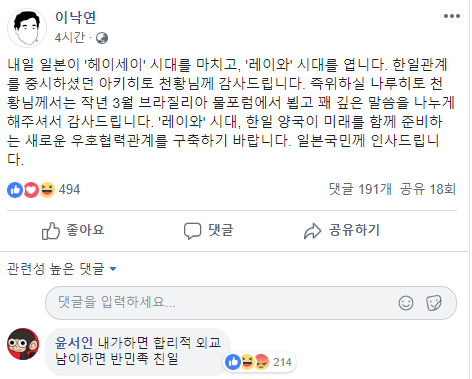Click the laughing reaction icon on post
Screen dimensions: 472x379
[47, 190]
